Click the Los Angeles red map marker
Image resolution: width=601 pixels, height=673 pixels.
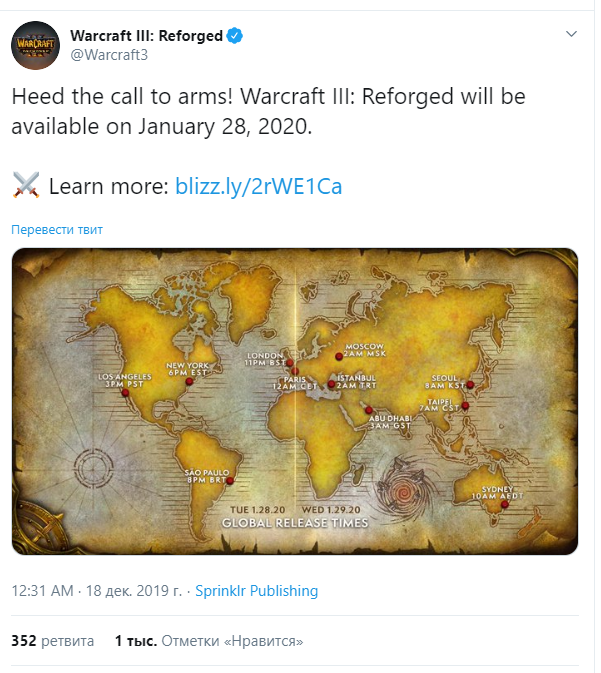click(125, 393)
